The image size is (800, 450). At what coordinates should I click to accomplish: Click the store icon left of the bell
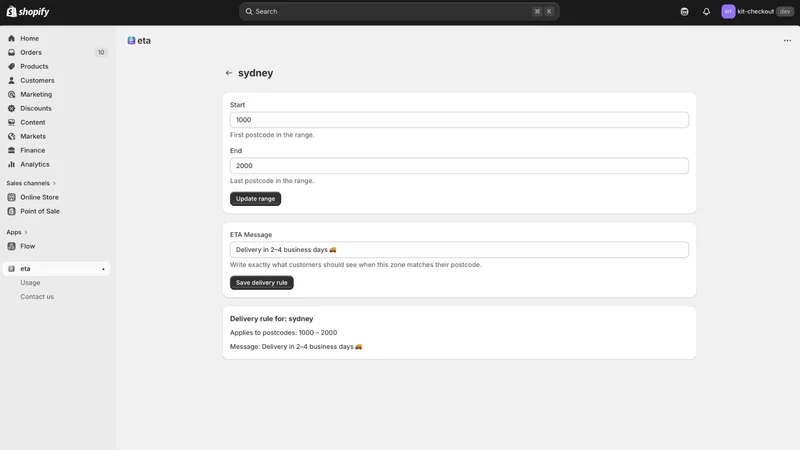[x=684, y=11]
